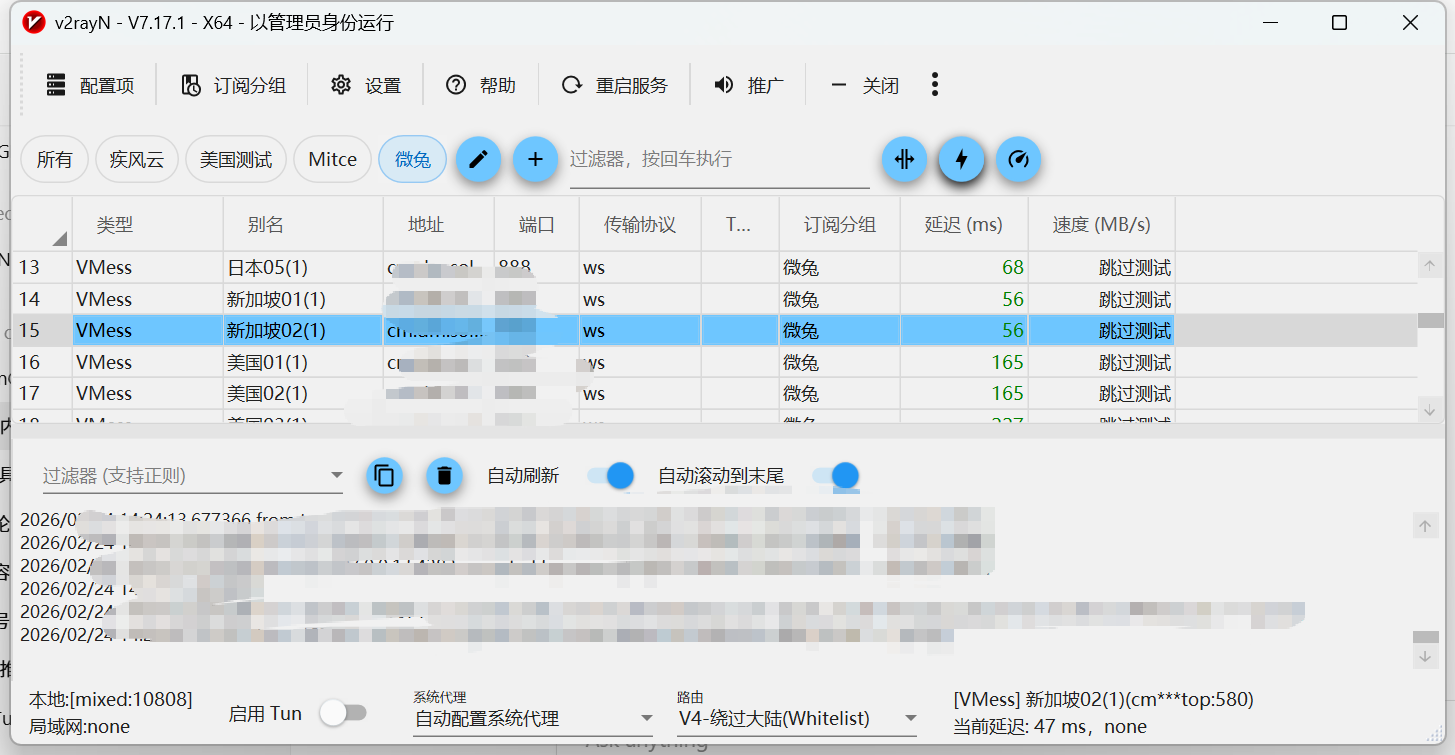Viewport: 1455px width, 755px height.
Task: Click the 165 delay value for 美国01(1)
Action: pyautogui.click(x=1008, y=362)
